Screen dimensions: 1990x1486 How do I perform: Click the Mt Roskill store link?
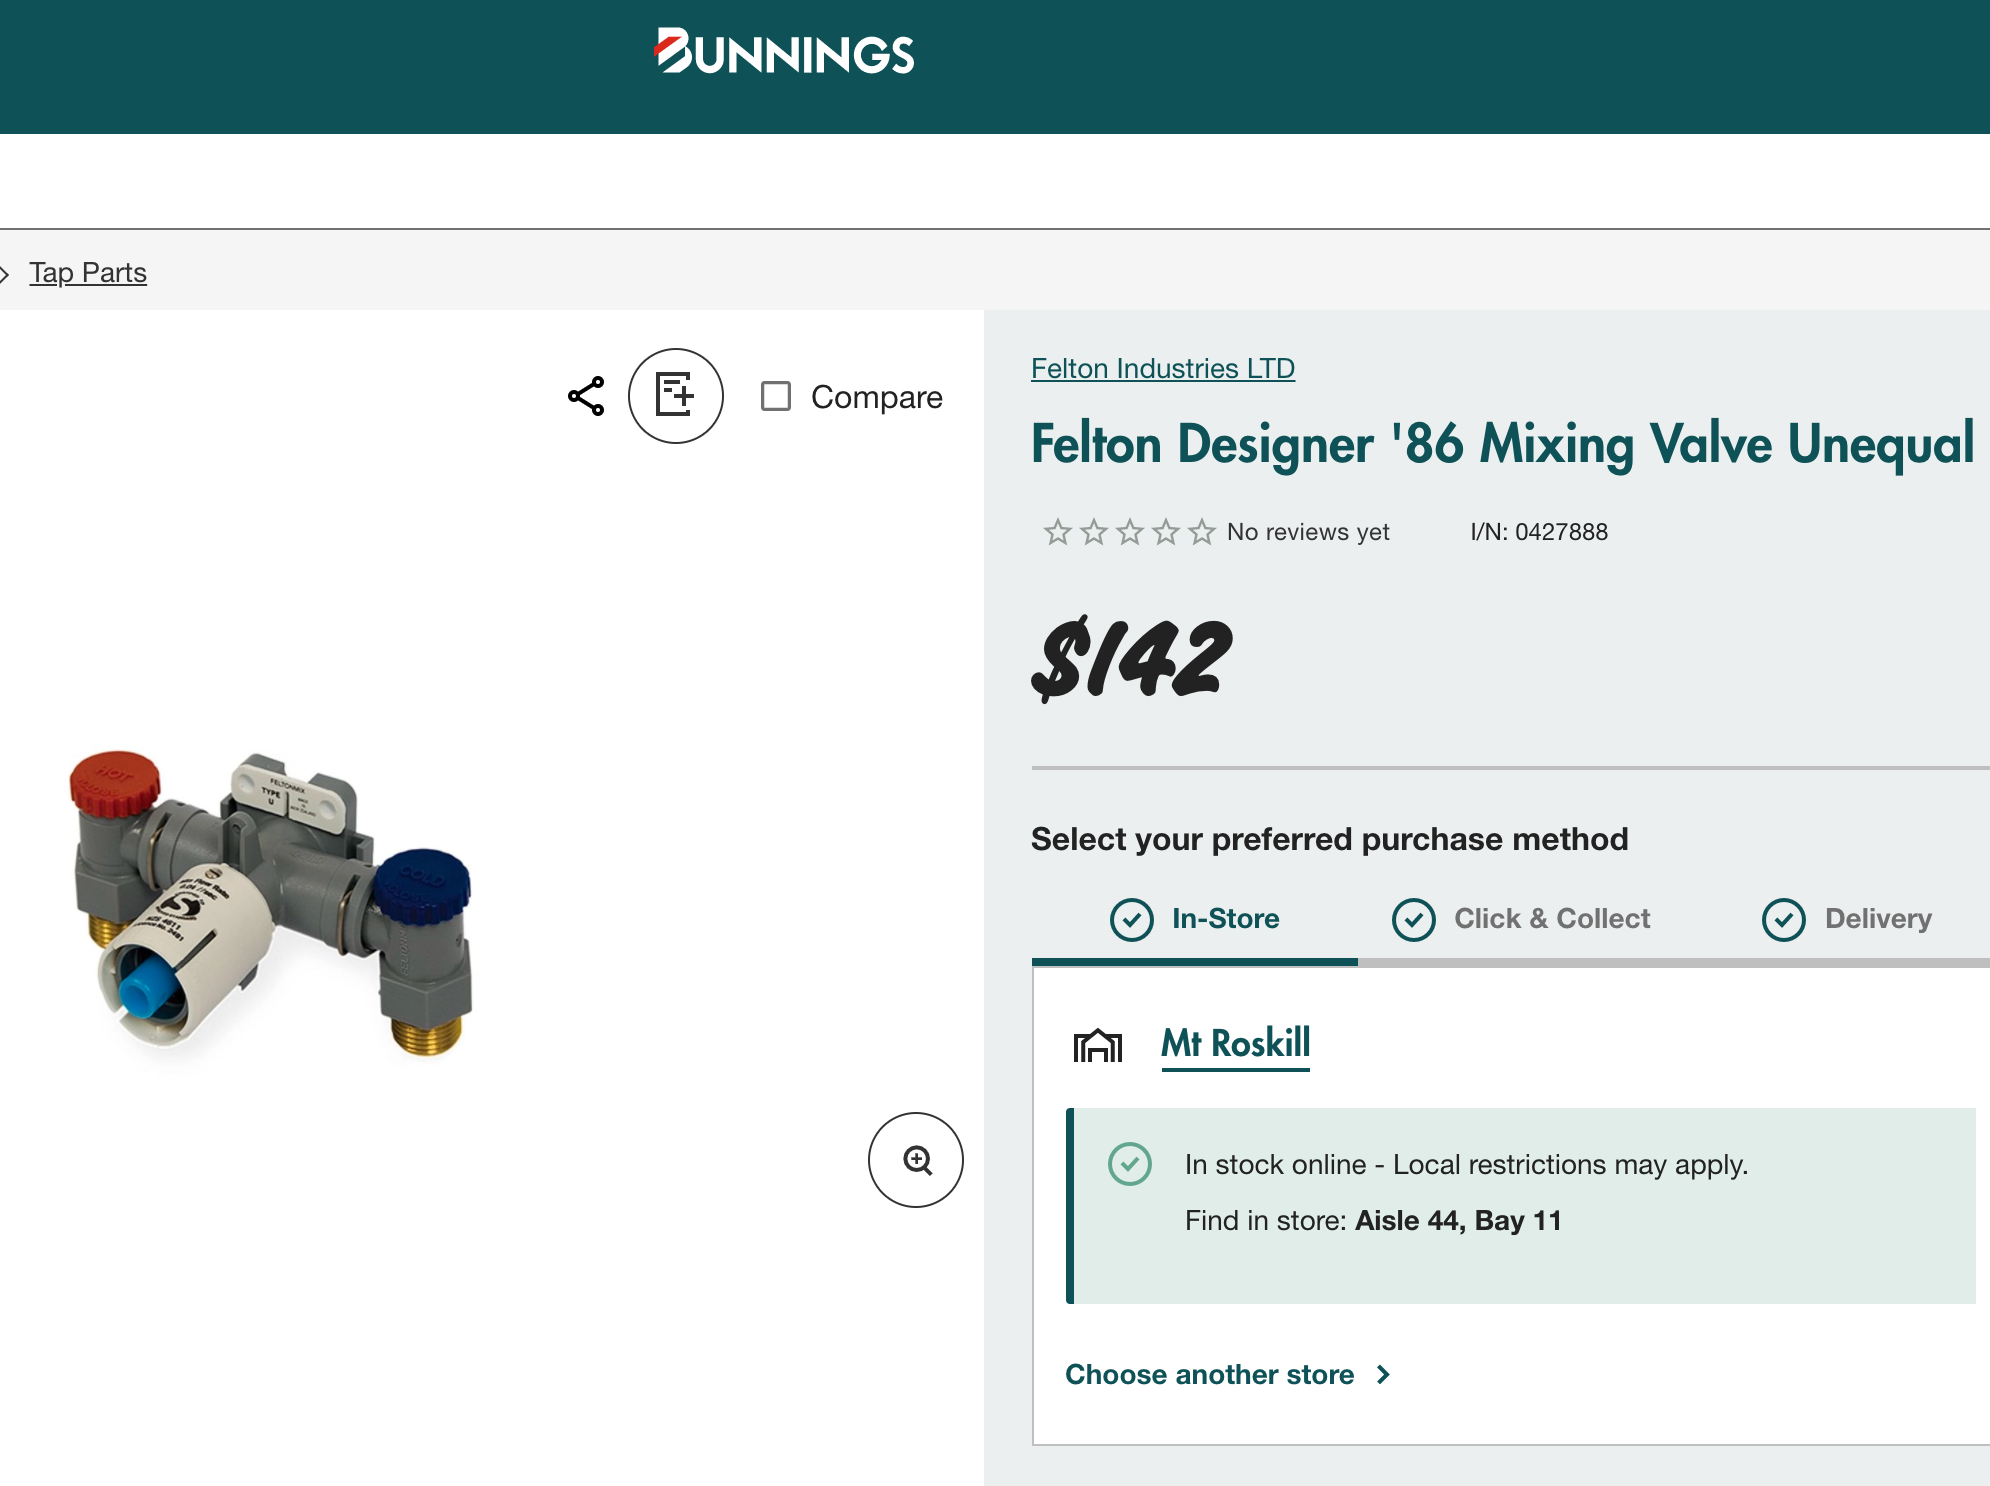coord(1235,1044)
